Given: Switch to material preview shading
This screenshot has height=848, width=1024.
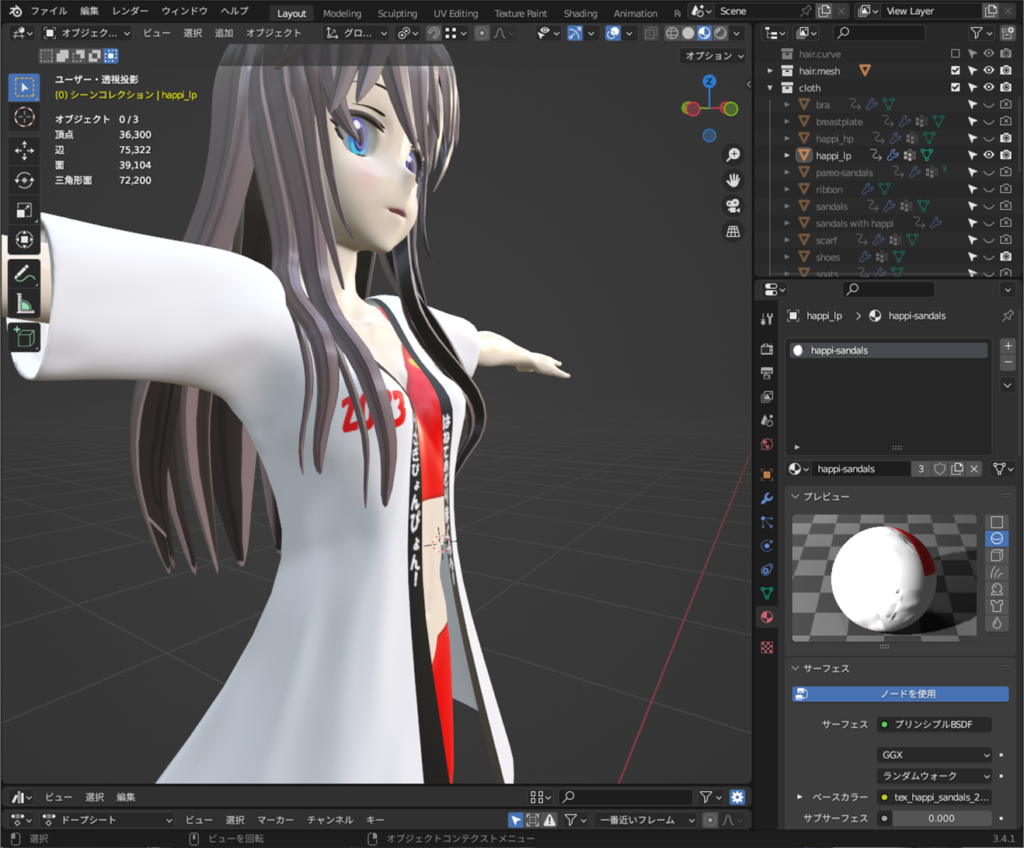Looking at the screenshot, I should [704, 33].
